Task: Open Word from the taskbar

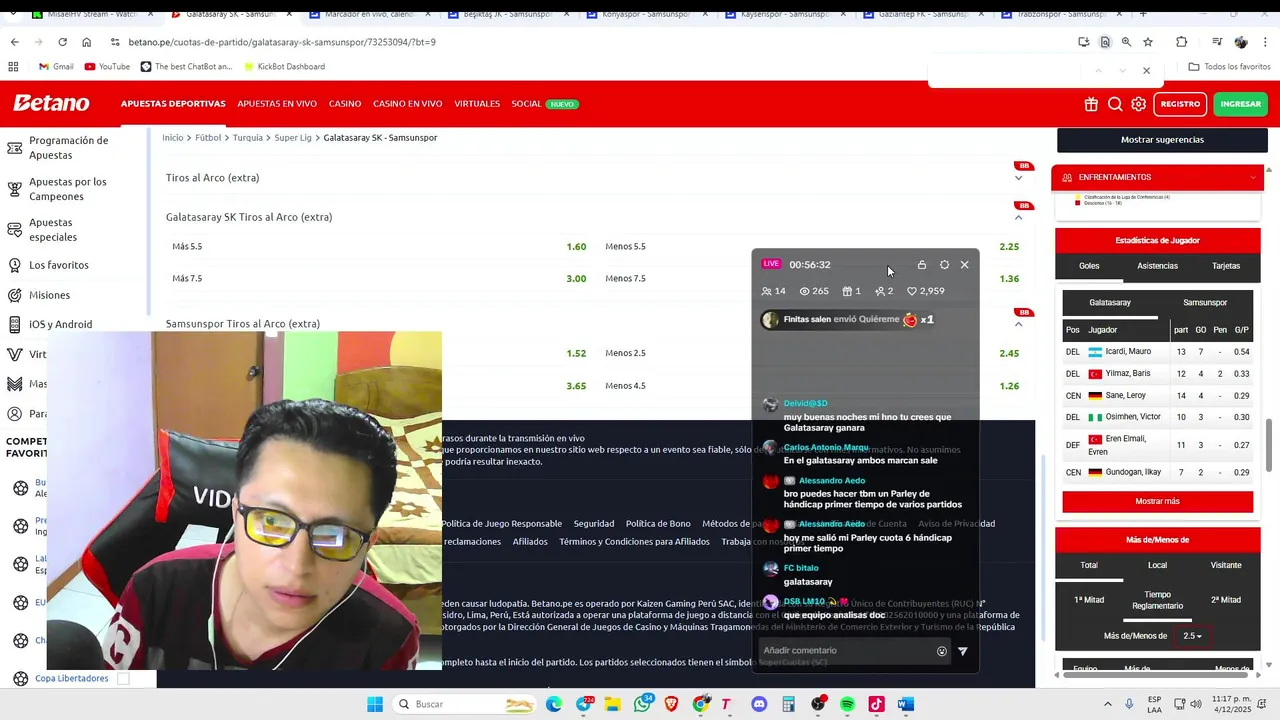Action: tap(906, 704)
